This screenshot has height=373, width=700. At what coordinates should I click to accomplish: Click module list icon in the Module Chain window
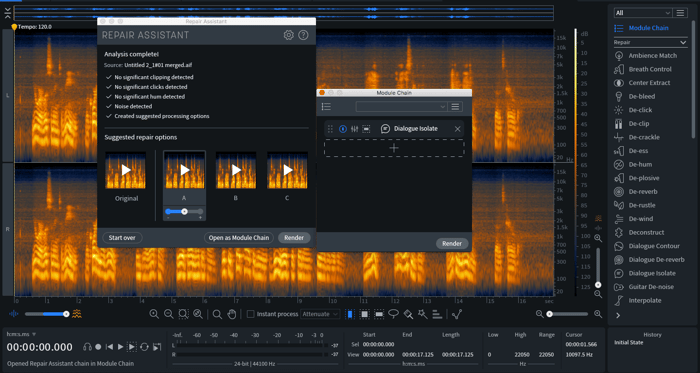pyautogui.click(x=326, y=107)
